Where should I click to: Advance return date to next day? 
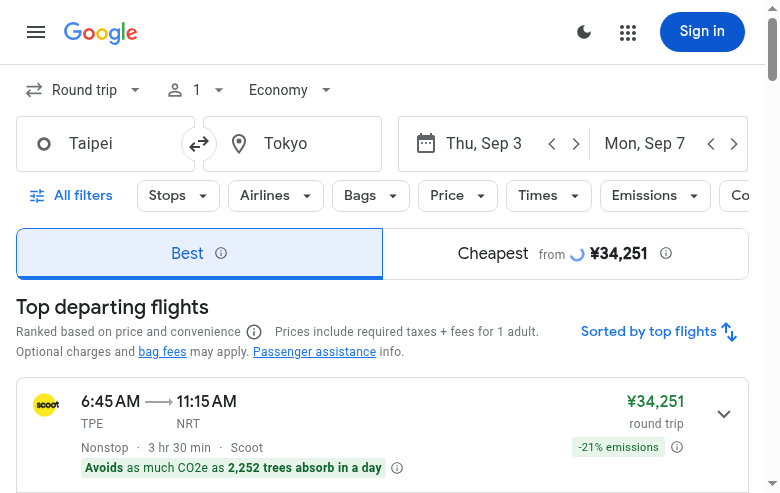734,144
